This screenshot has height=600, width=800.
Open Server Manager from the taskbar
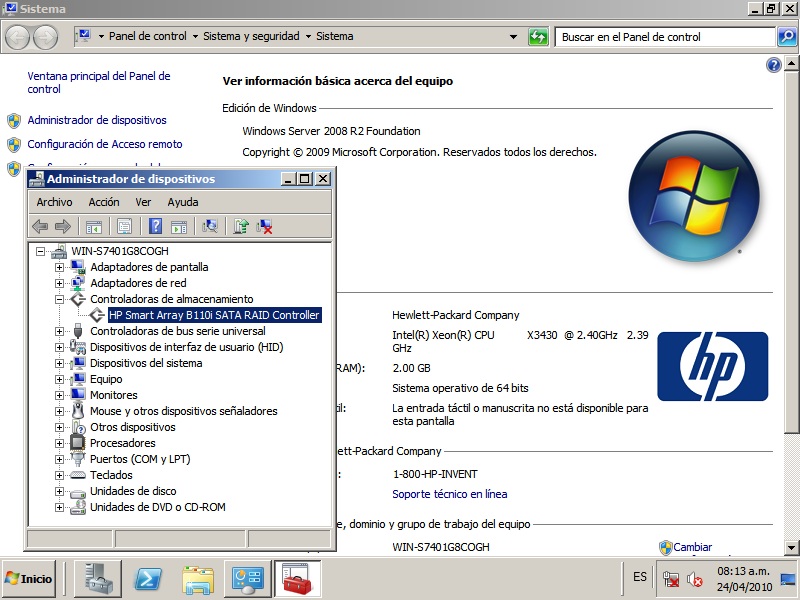coord(97,579)
